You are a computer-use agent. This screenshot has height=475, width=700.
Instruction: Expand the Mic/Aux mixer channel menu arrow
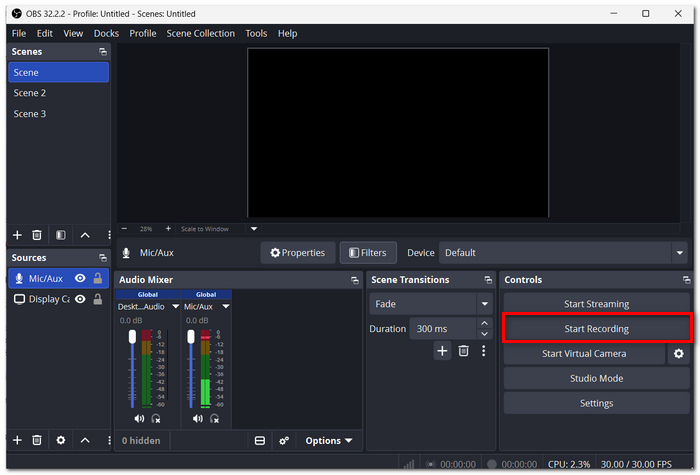tap(226, 306)
